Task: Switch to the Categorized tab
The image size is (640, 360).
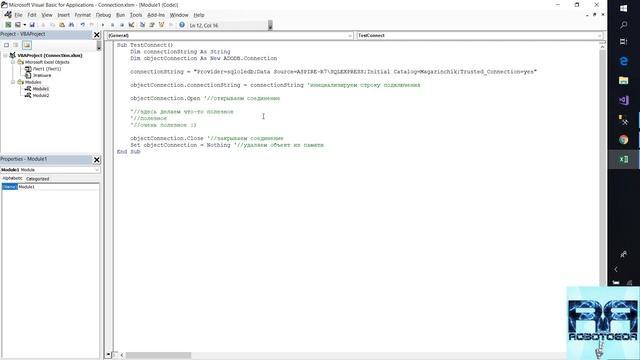Action: (38, 179)
